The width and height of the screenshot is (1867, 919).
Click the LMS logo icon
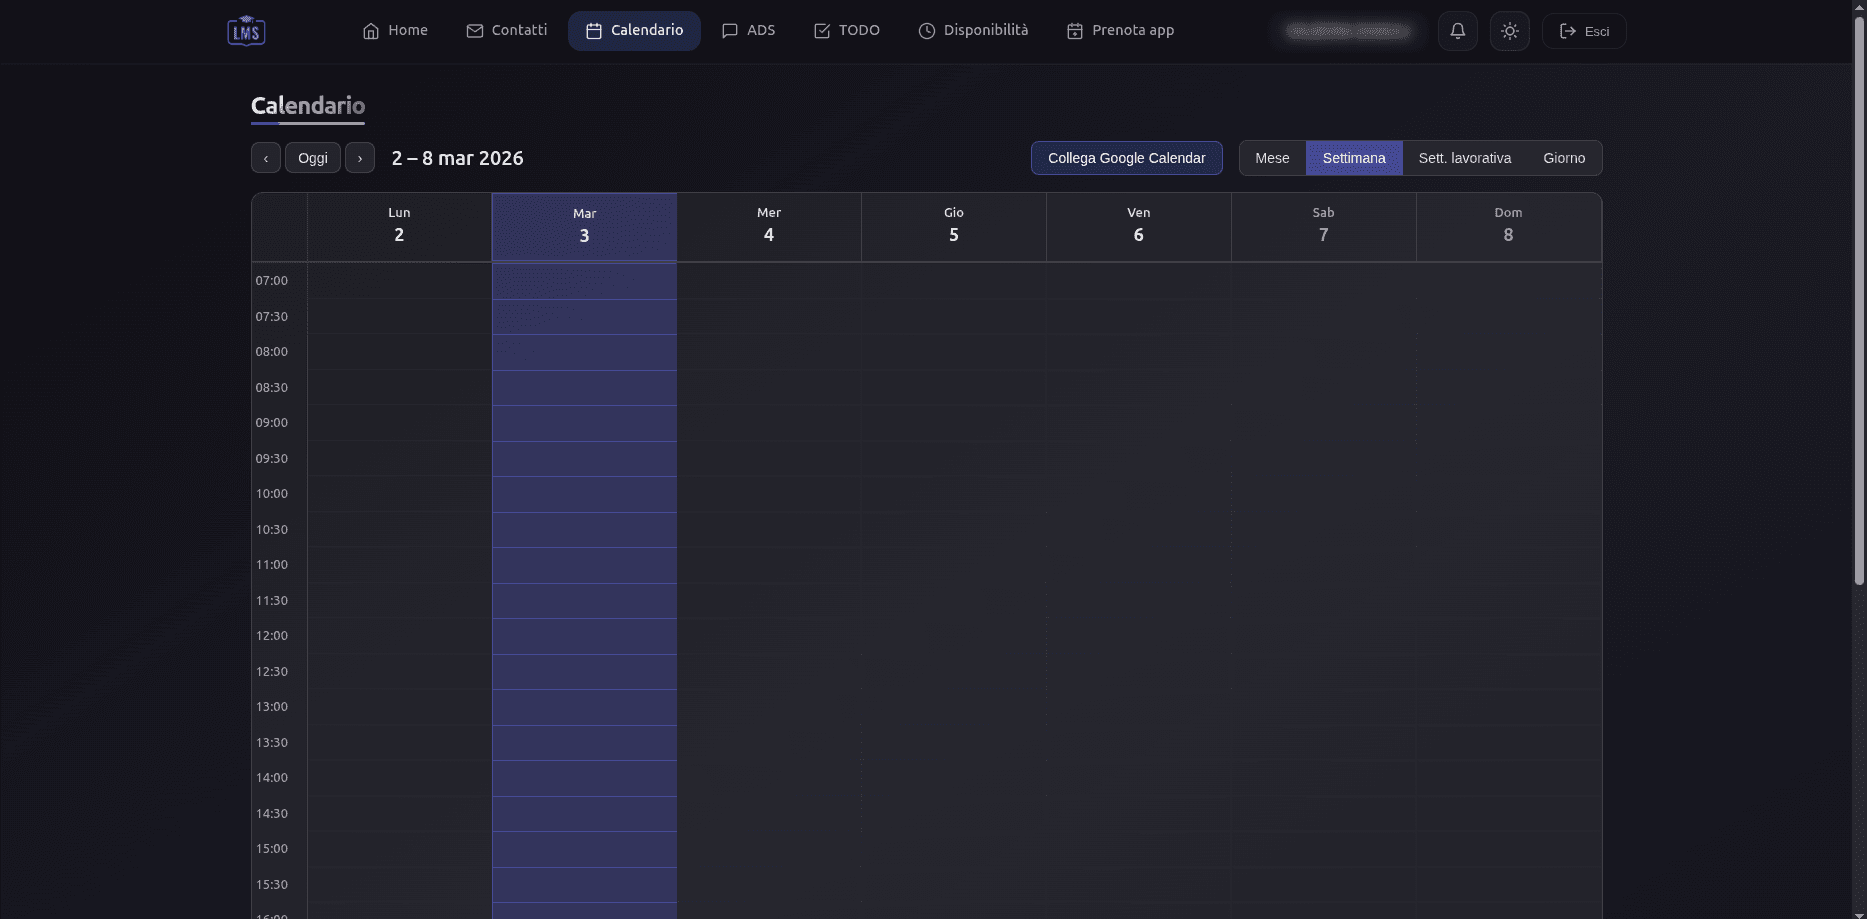[x=246, y=31]
